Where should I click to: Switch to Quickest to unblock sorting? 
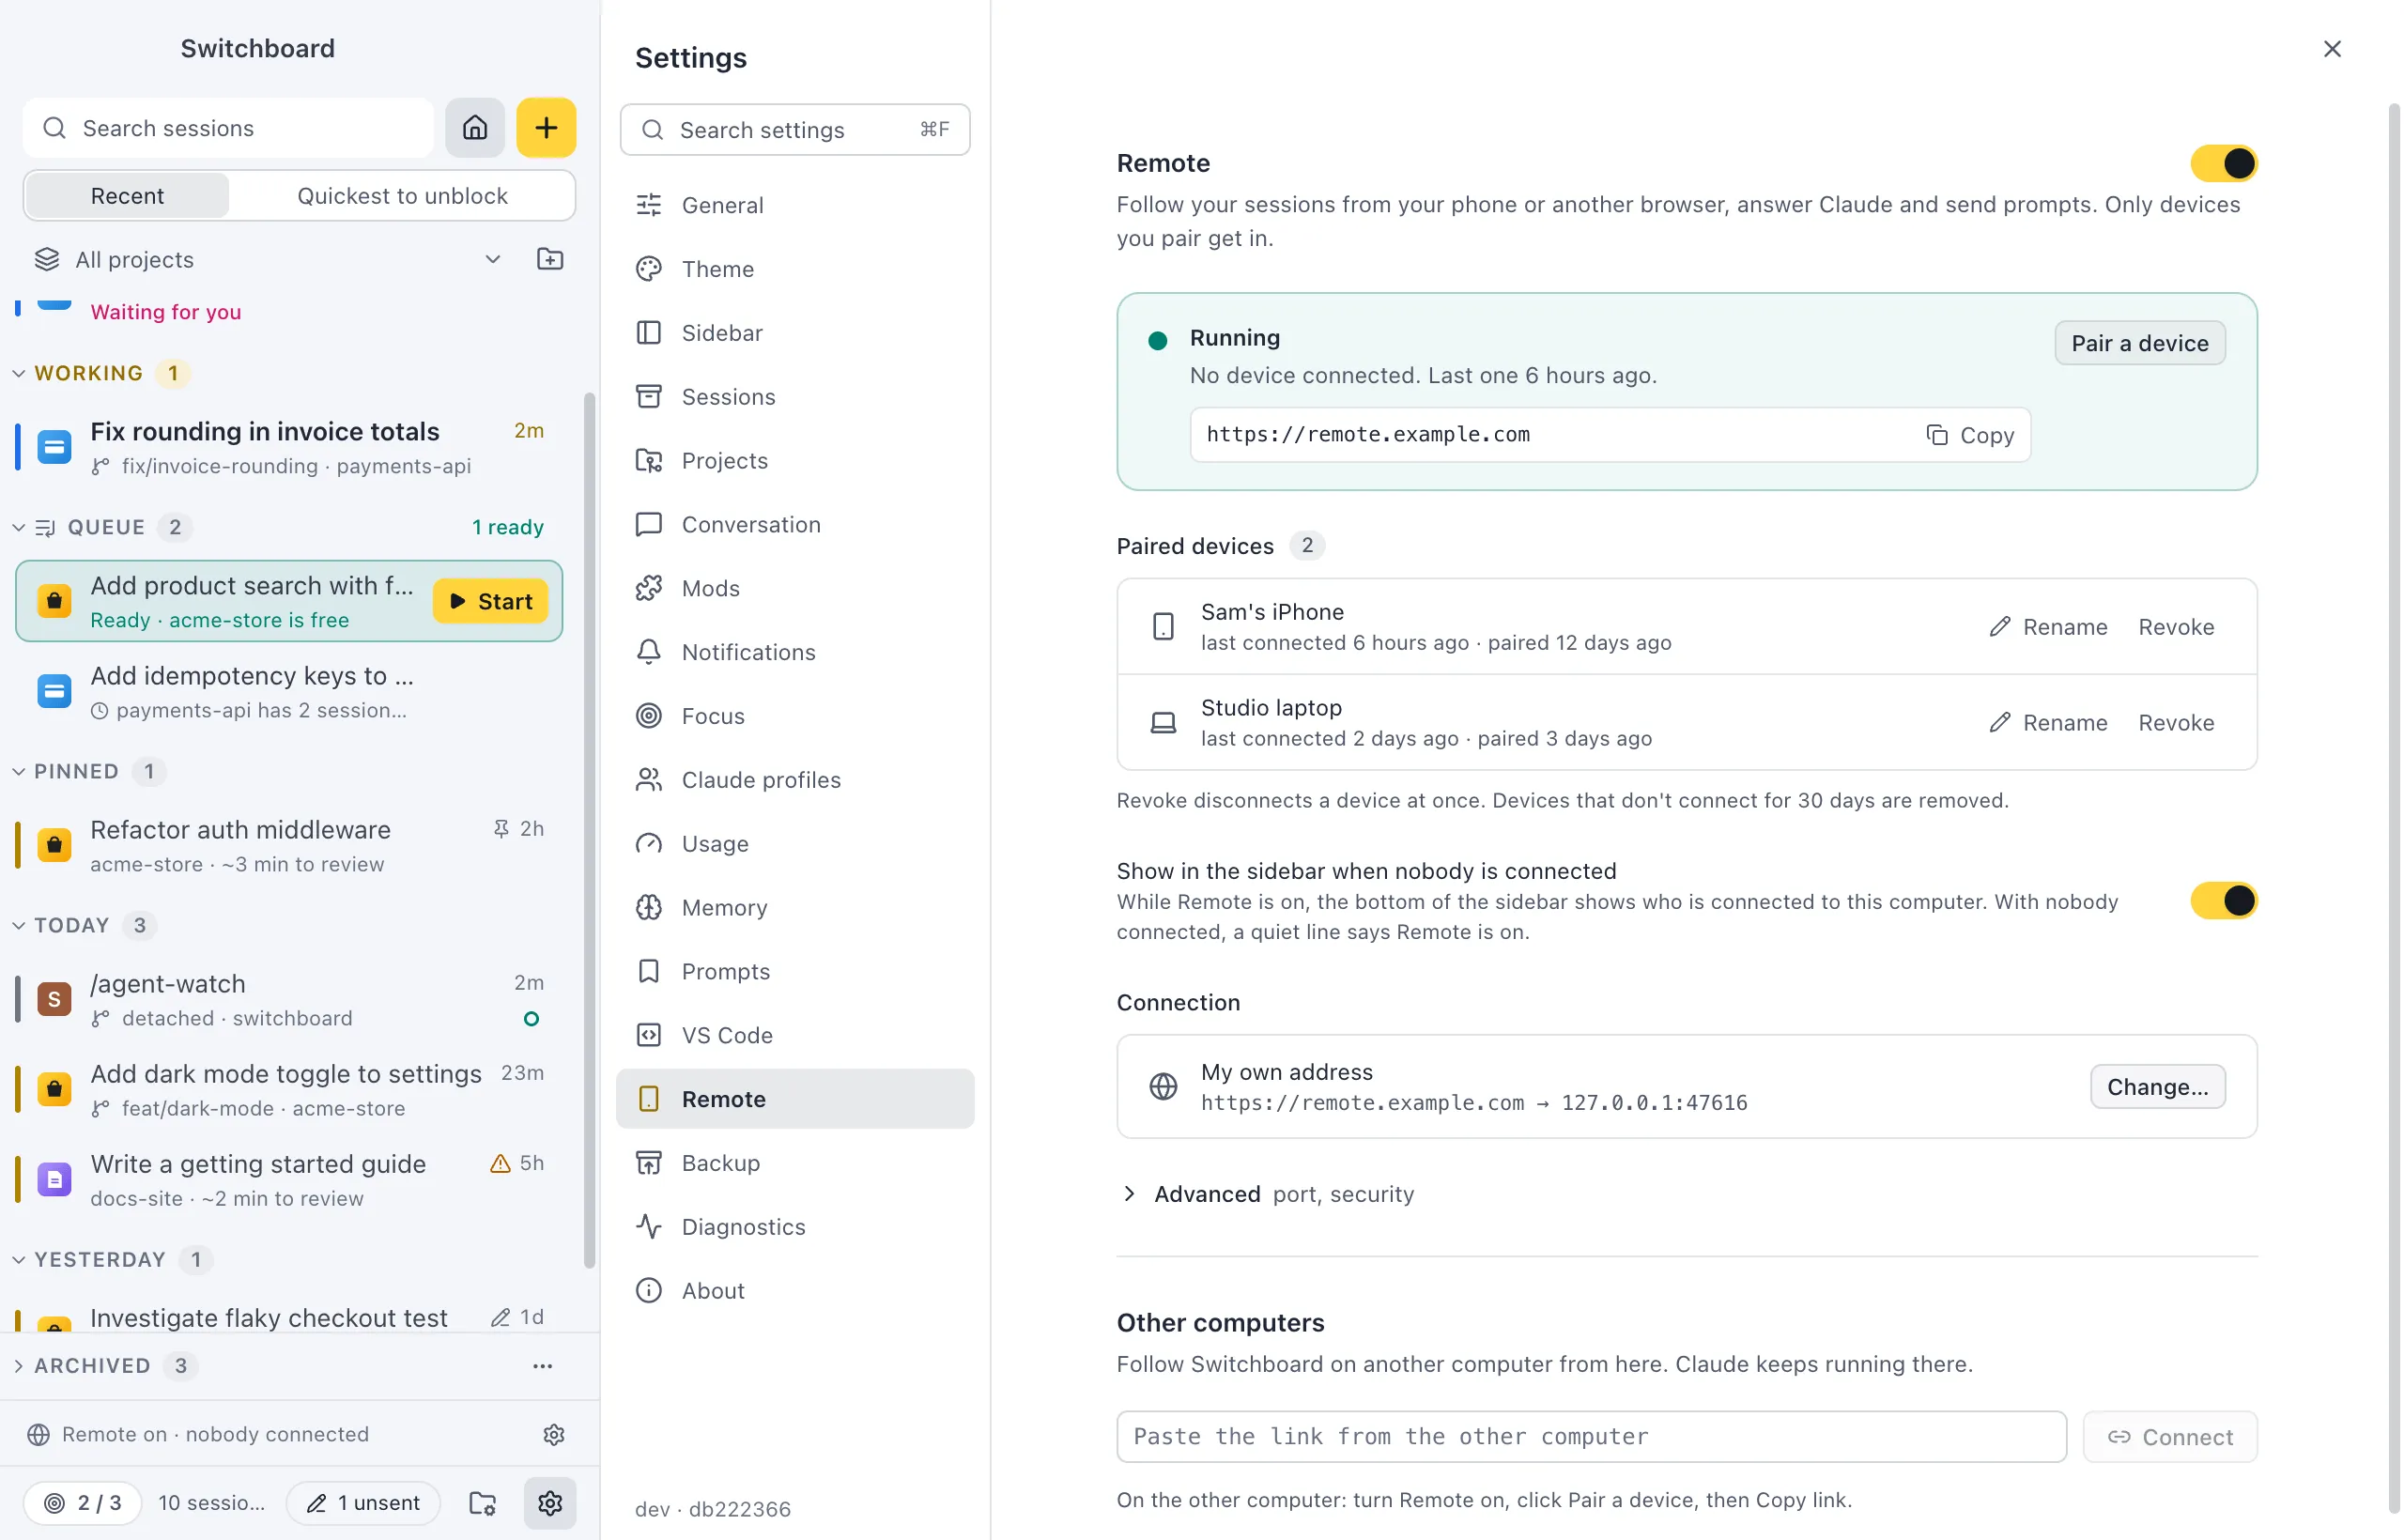[x=402, y=196]
